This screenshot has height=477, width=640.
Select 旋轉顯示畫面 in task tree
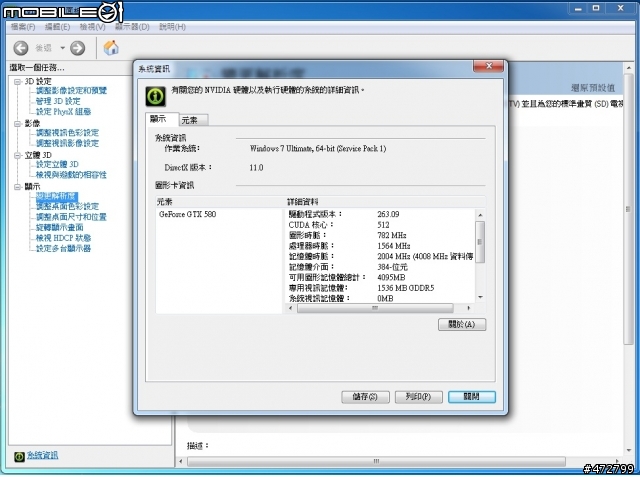(x=60, y=227)
